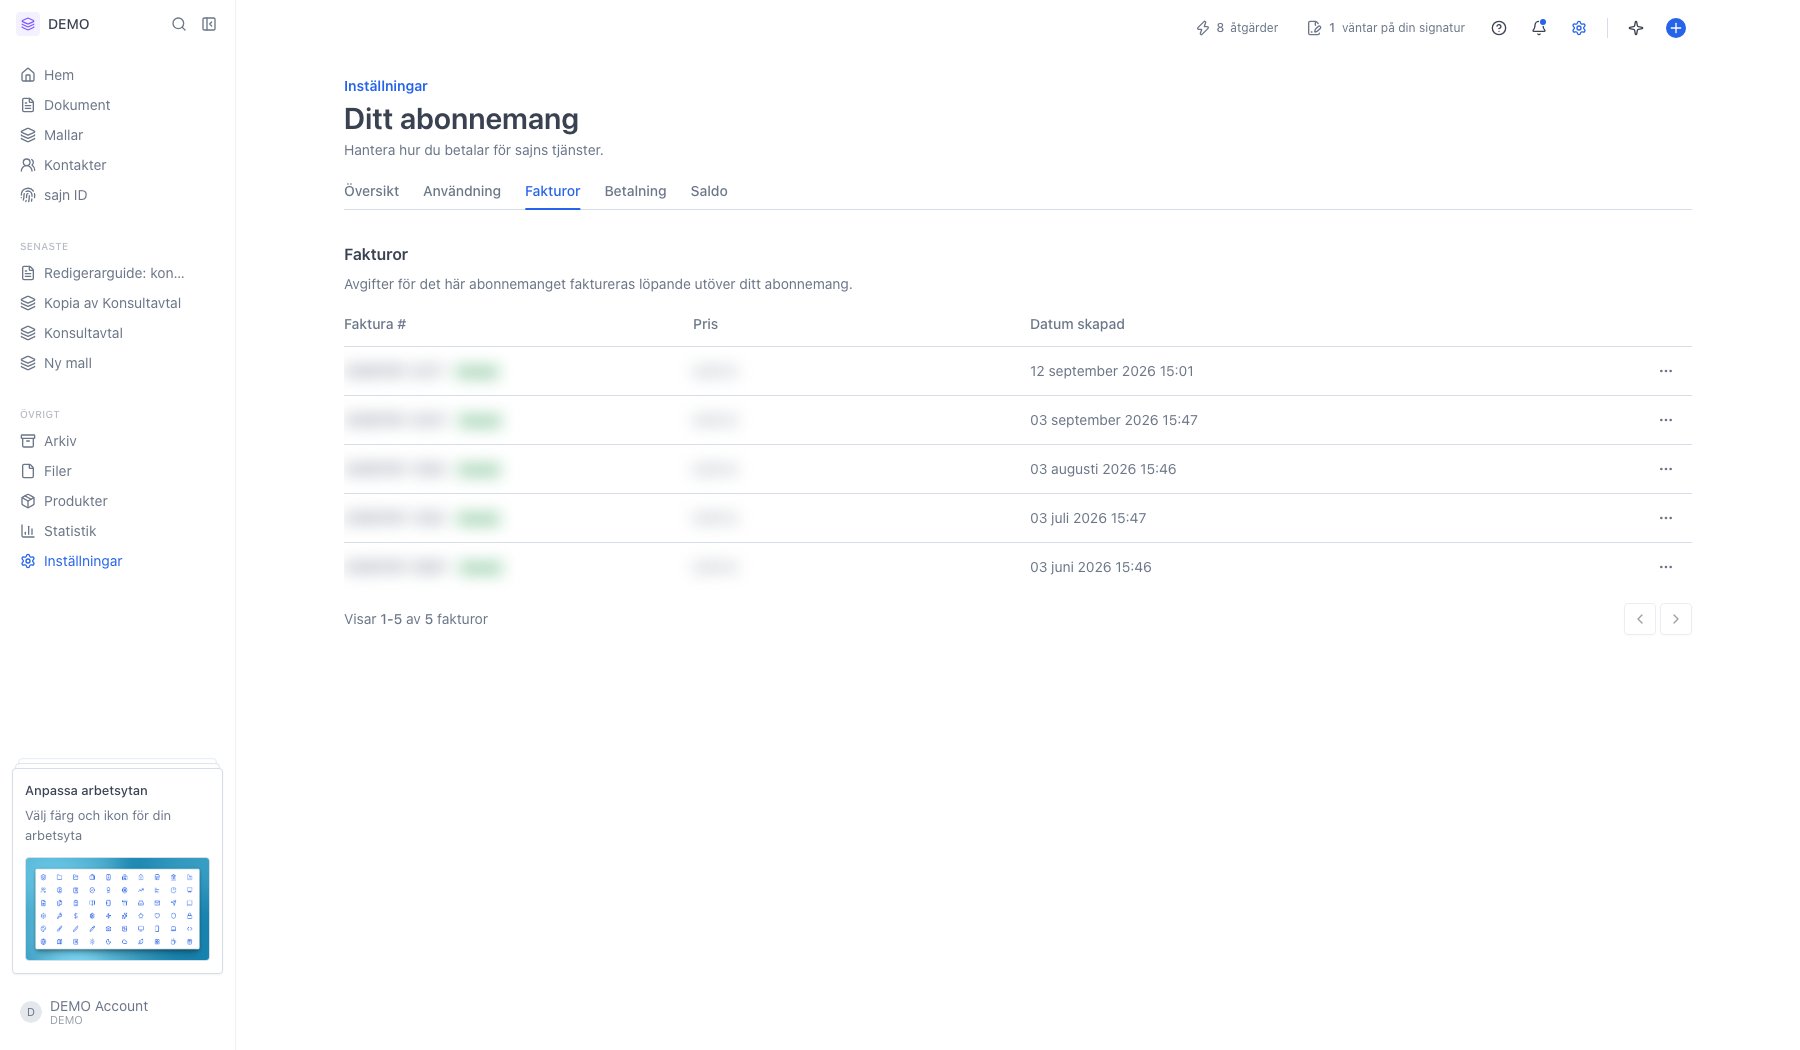This screenshot has height=1050, width=1800.
Task: Switch to the Användning tab
Action: [x=462, y=191]
